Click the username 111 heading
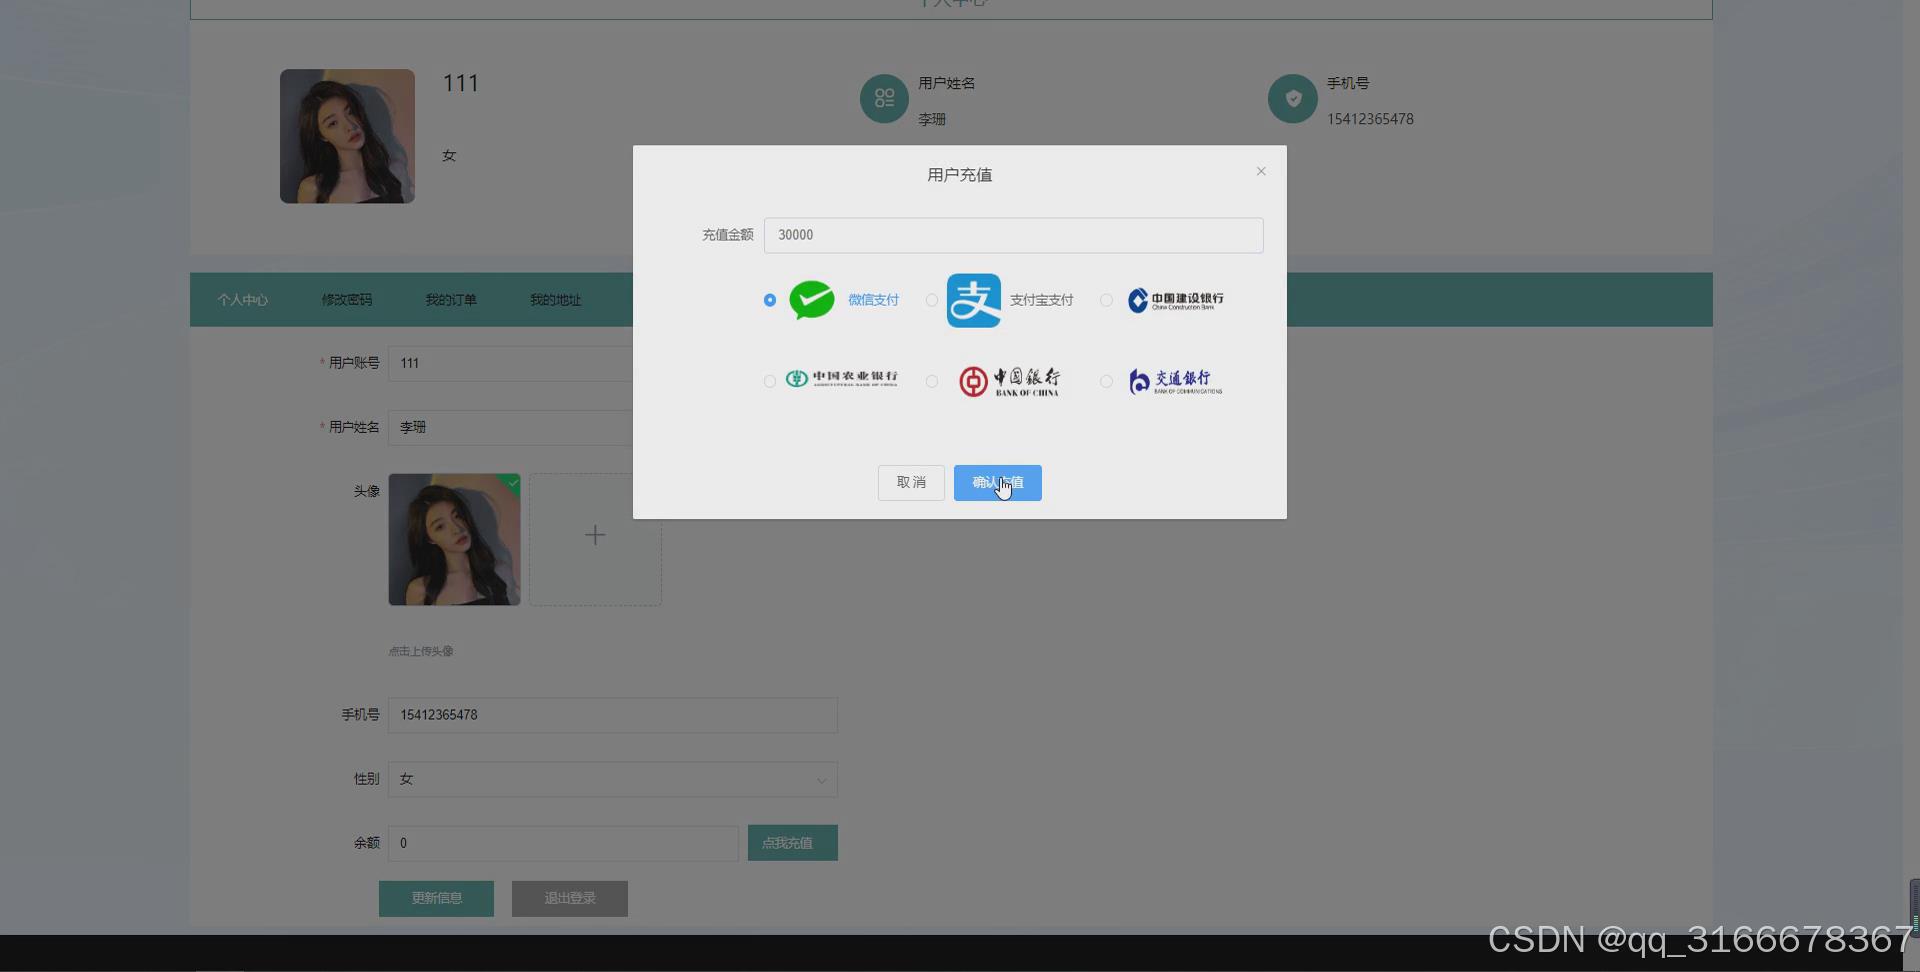1920x972 pixels. 461,83
